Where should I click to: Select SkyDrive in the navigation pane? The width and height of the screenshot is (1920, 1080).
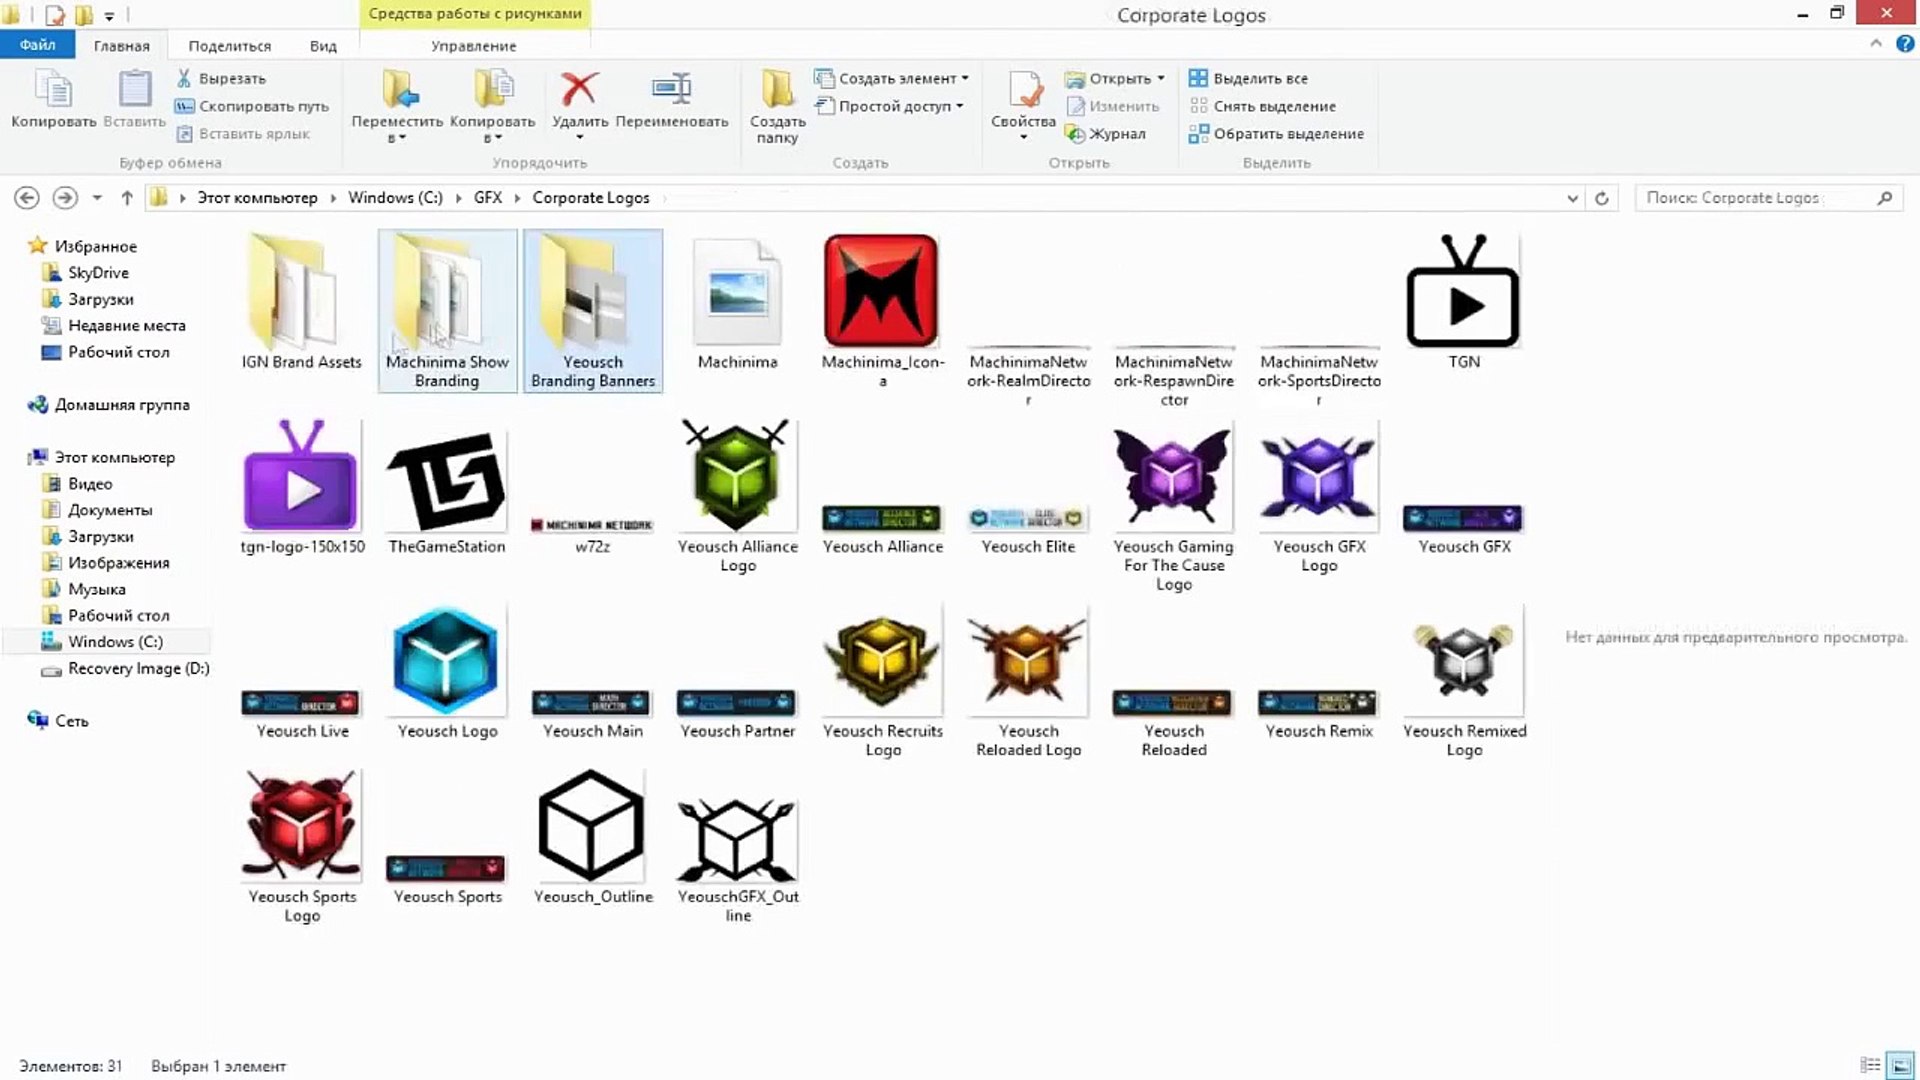pos(98,273)
